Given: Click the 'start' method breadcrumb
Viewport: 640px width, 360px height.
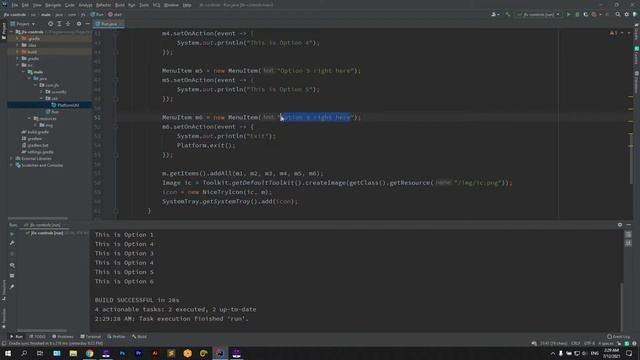Looking at the screenshot, I should tap(115, 14).
